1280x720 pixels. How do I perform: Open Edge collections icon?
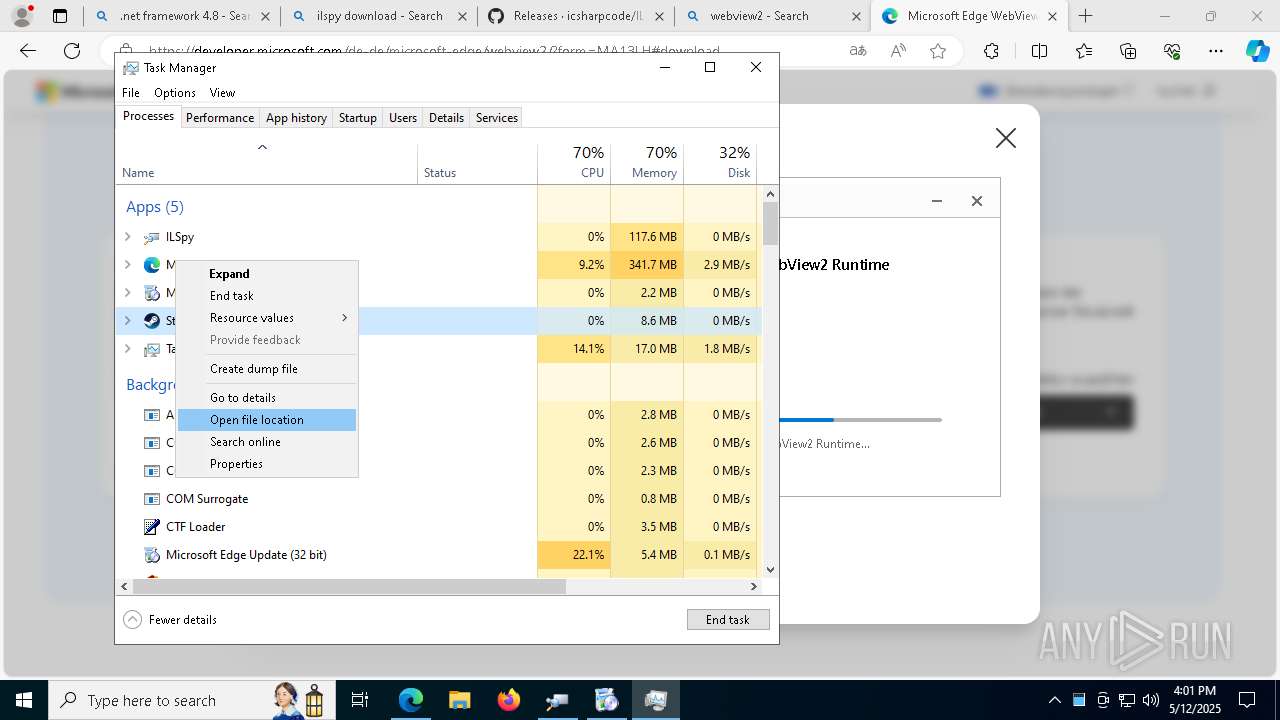(x=1128, y=51)
